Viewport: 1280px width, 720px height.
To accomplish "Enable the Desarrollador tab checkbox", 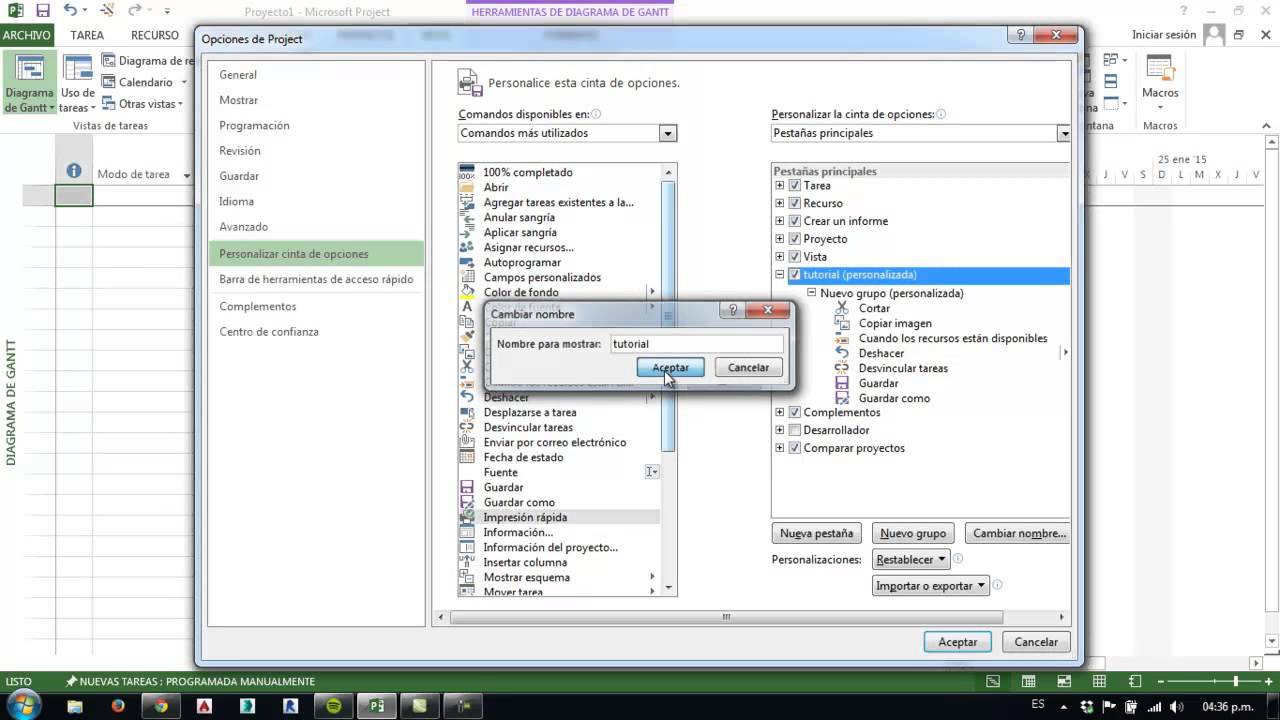I will (x=795, y=430).
